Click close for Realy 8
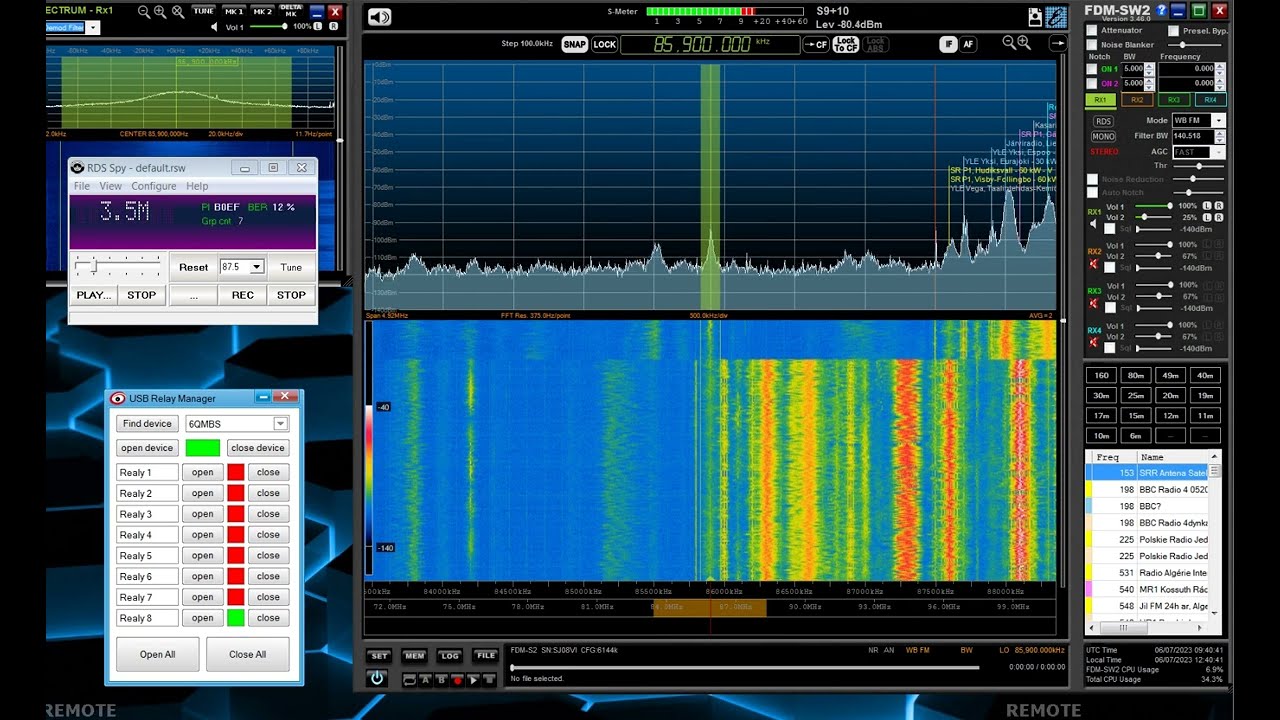This screenshot has width=1280, height=720. pos(268,618)
